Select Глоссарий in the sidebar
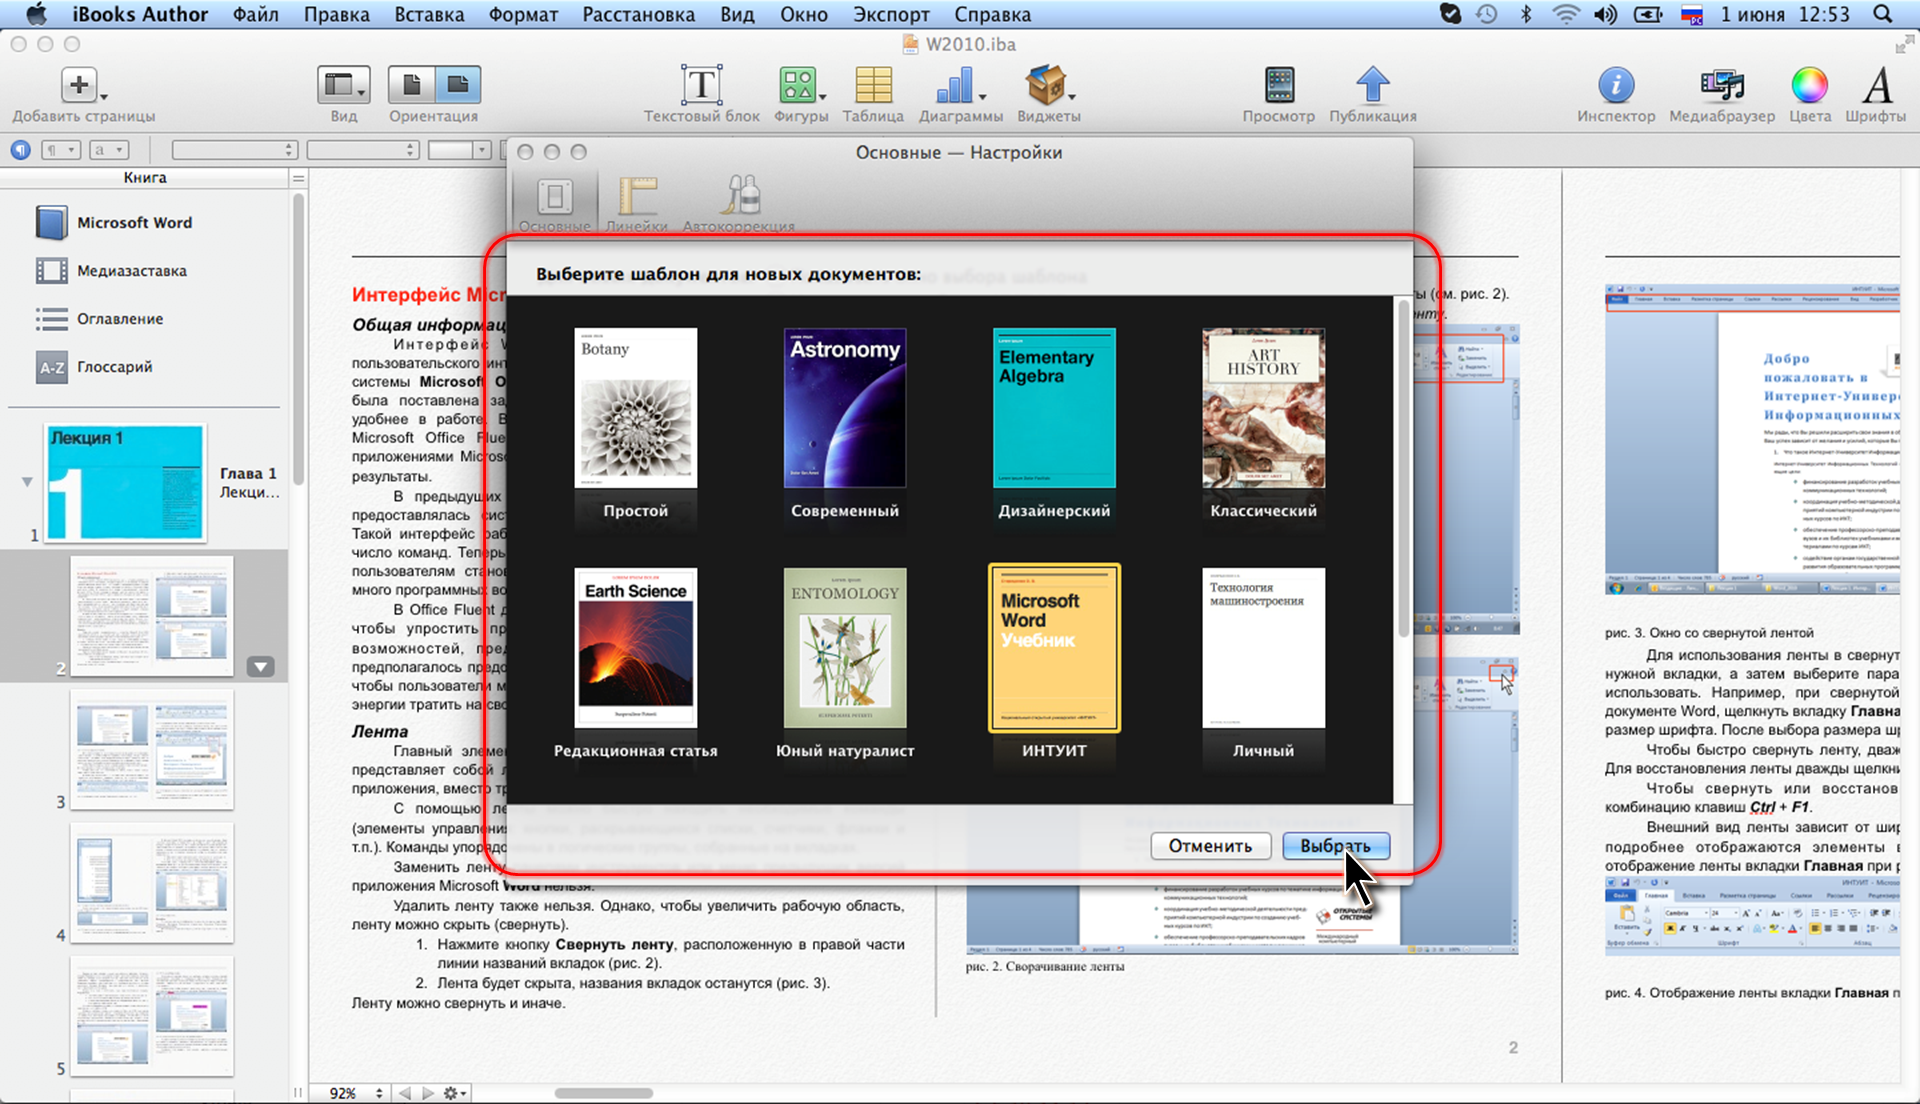The image size is (1920, 1104). [x=115, y=366]
